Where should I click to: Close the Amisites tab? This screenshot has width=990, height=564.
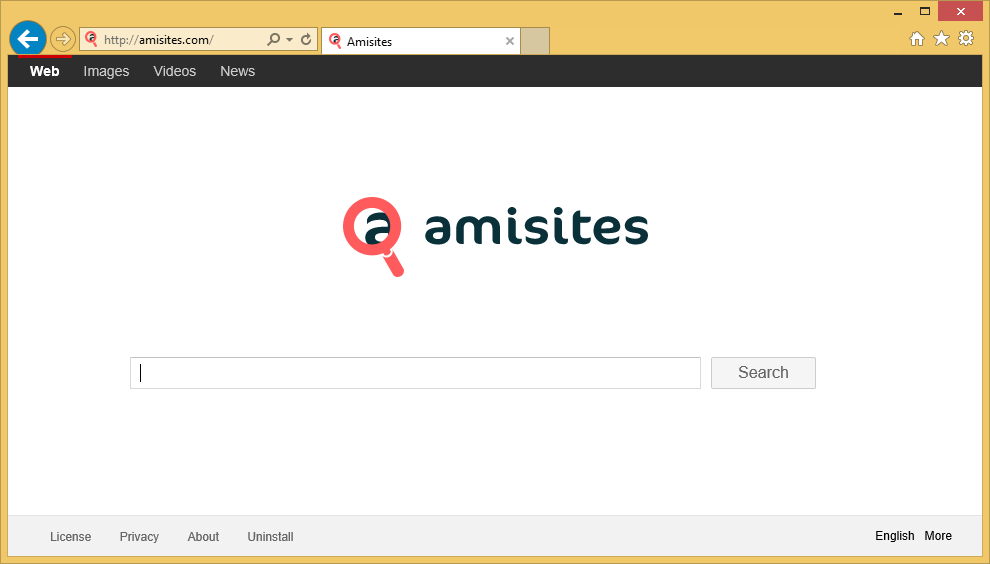click(509, 41)
